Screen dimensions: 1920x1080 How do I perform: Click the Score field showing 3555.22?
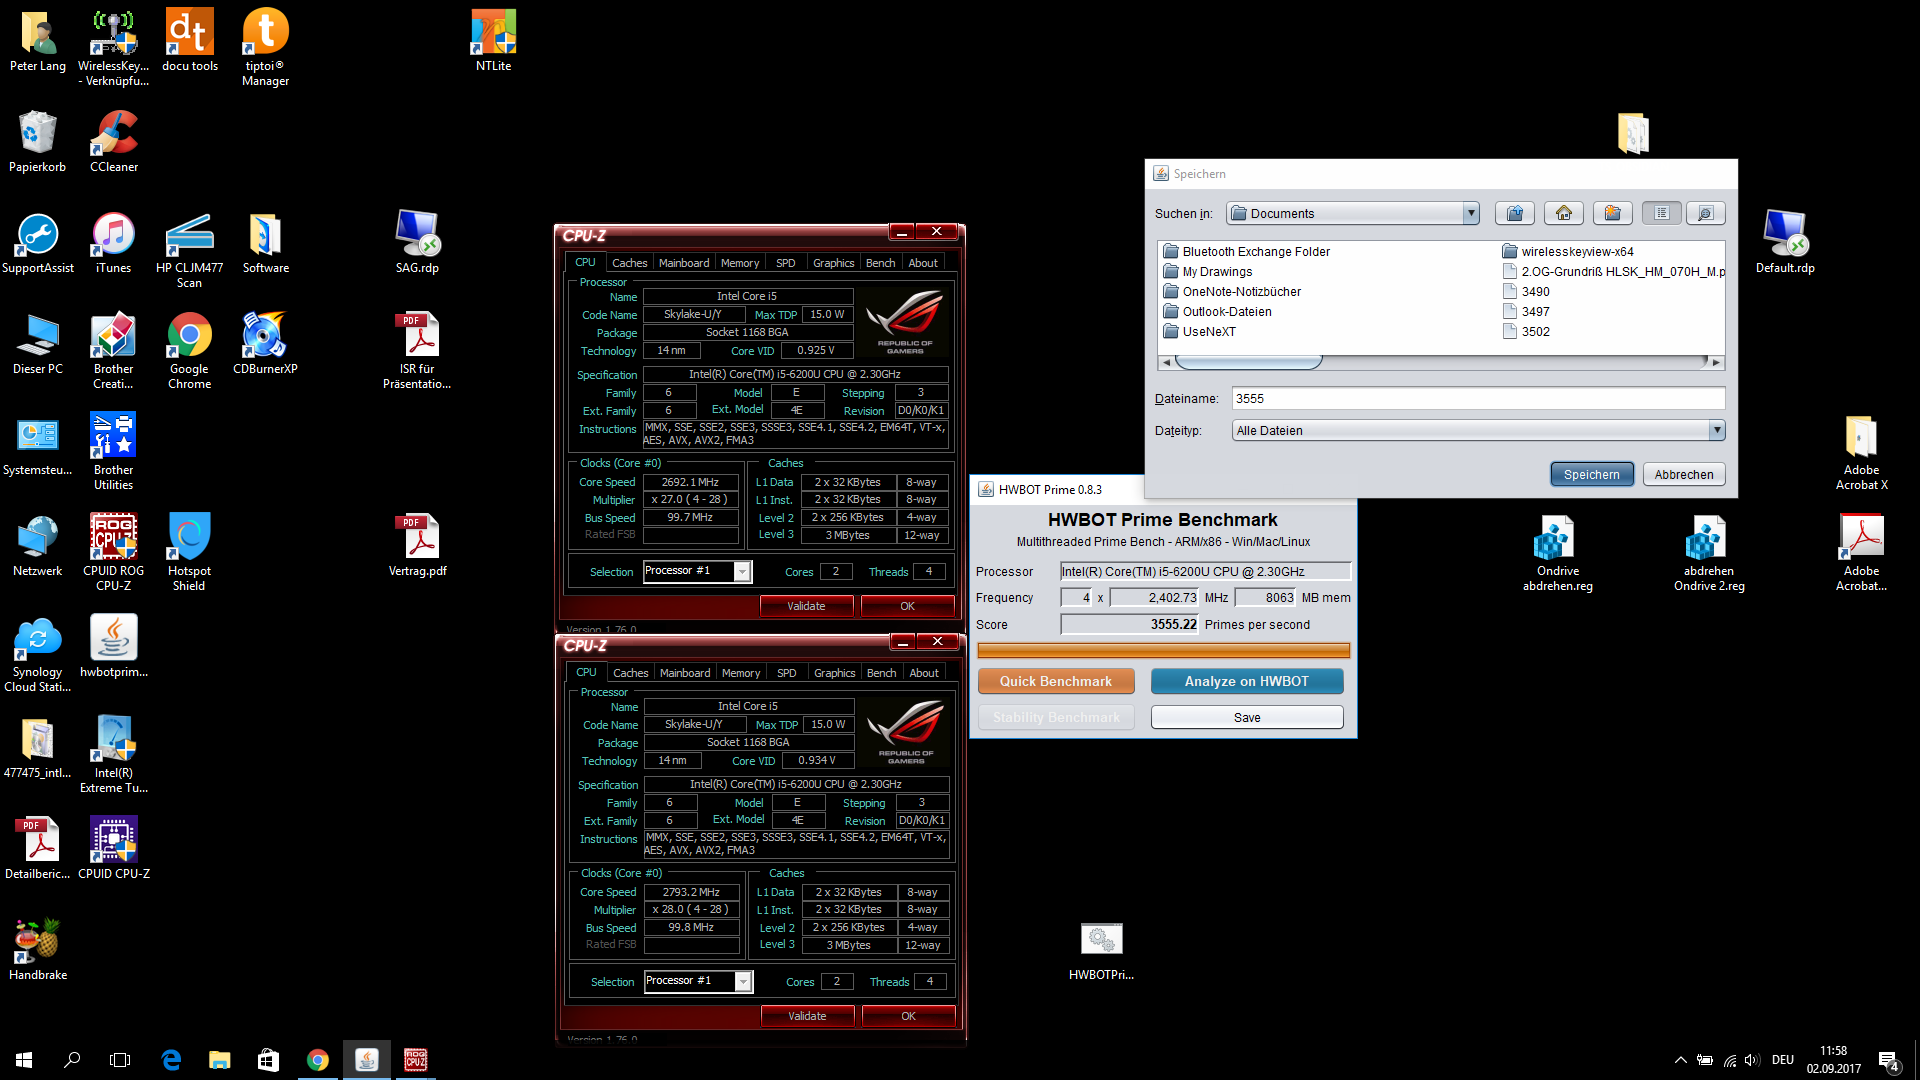[1129, 624]
